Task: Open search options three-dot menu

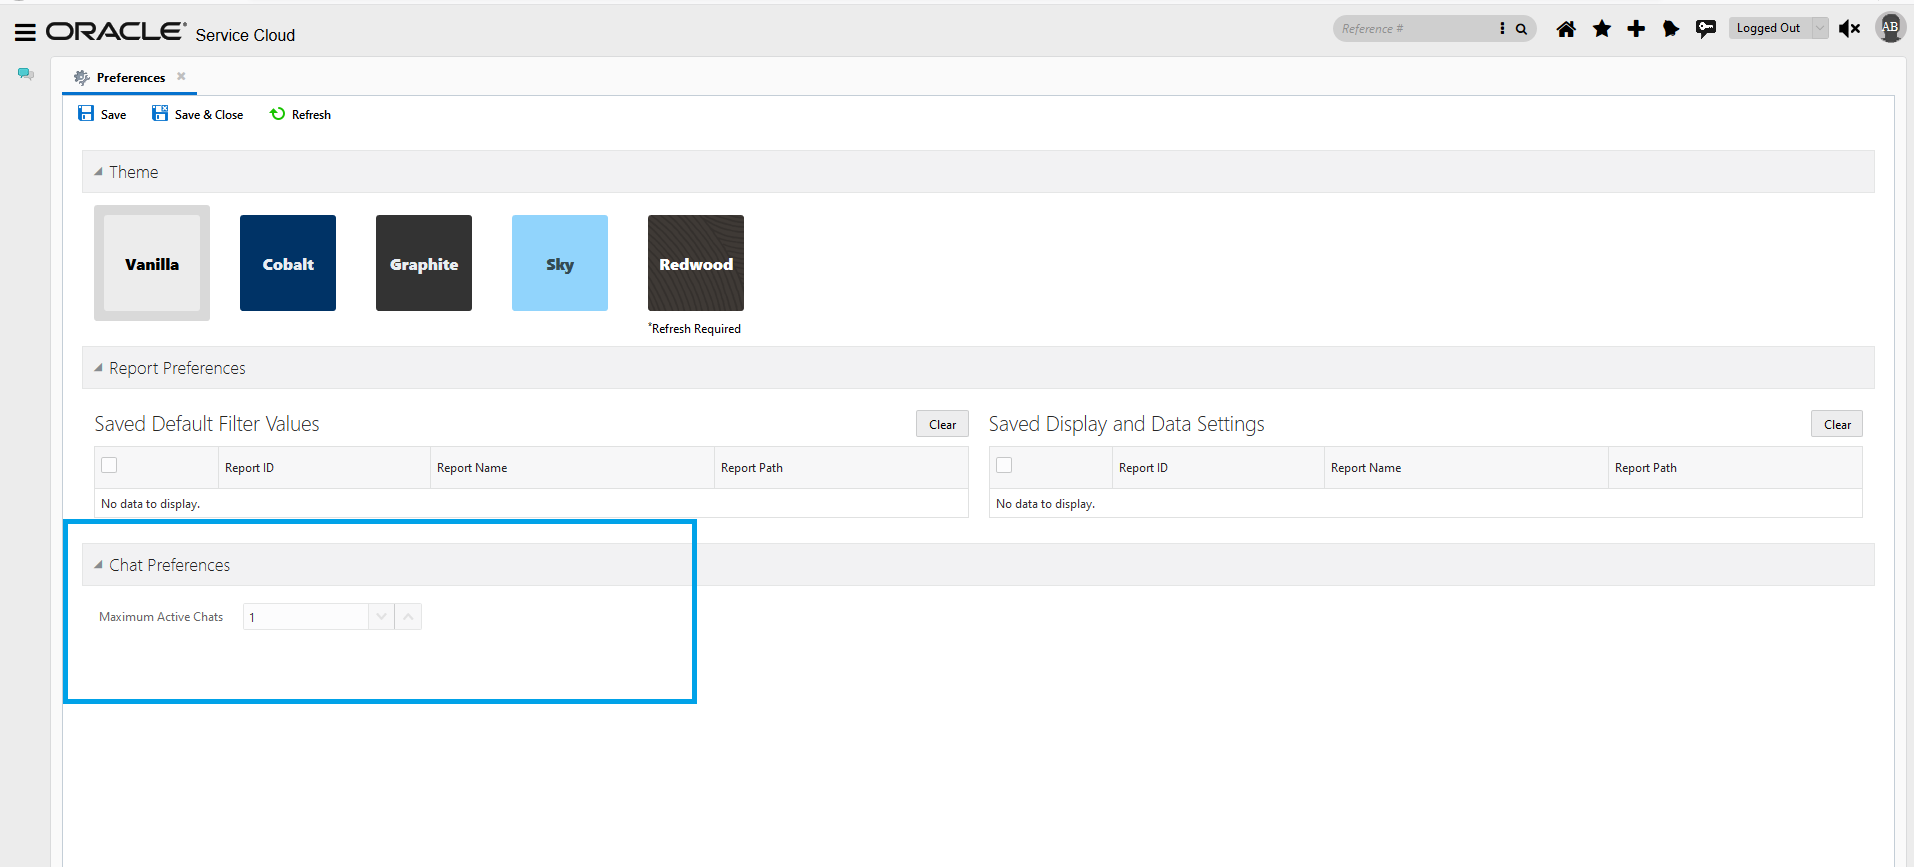Action: [1502, 28]
